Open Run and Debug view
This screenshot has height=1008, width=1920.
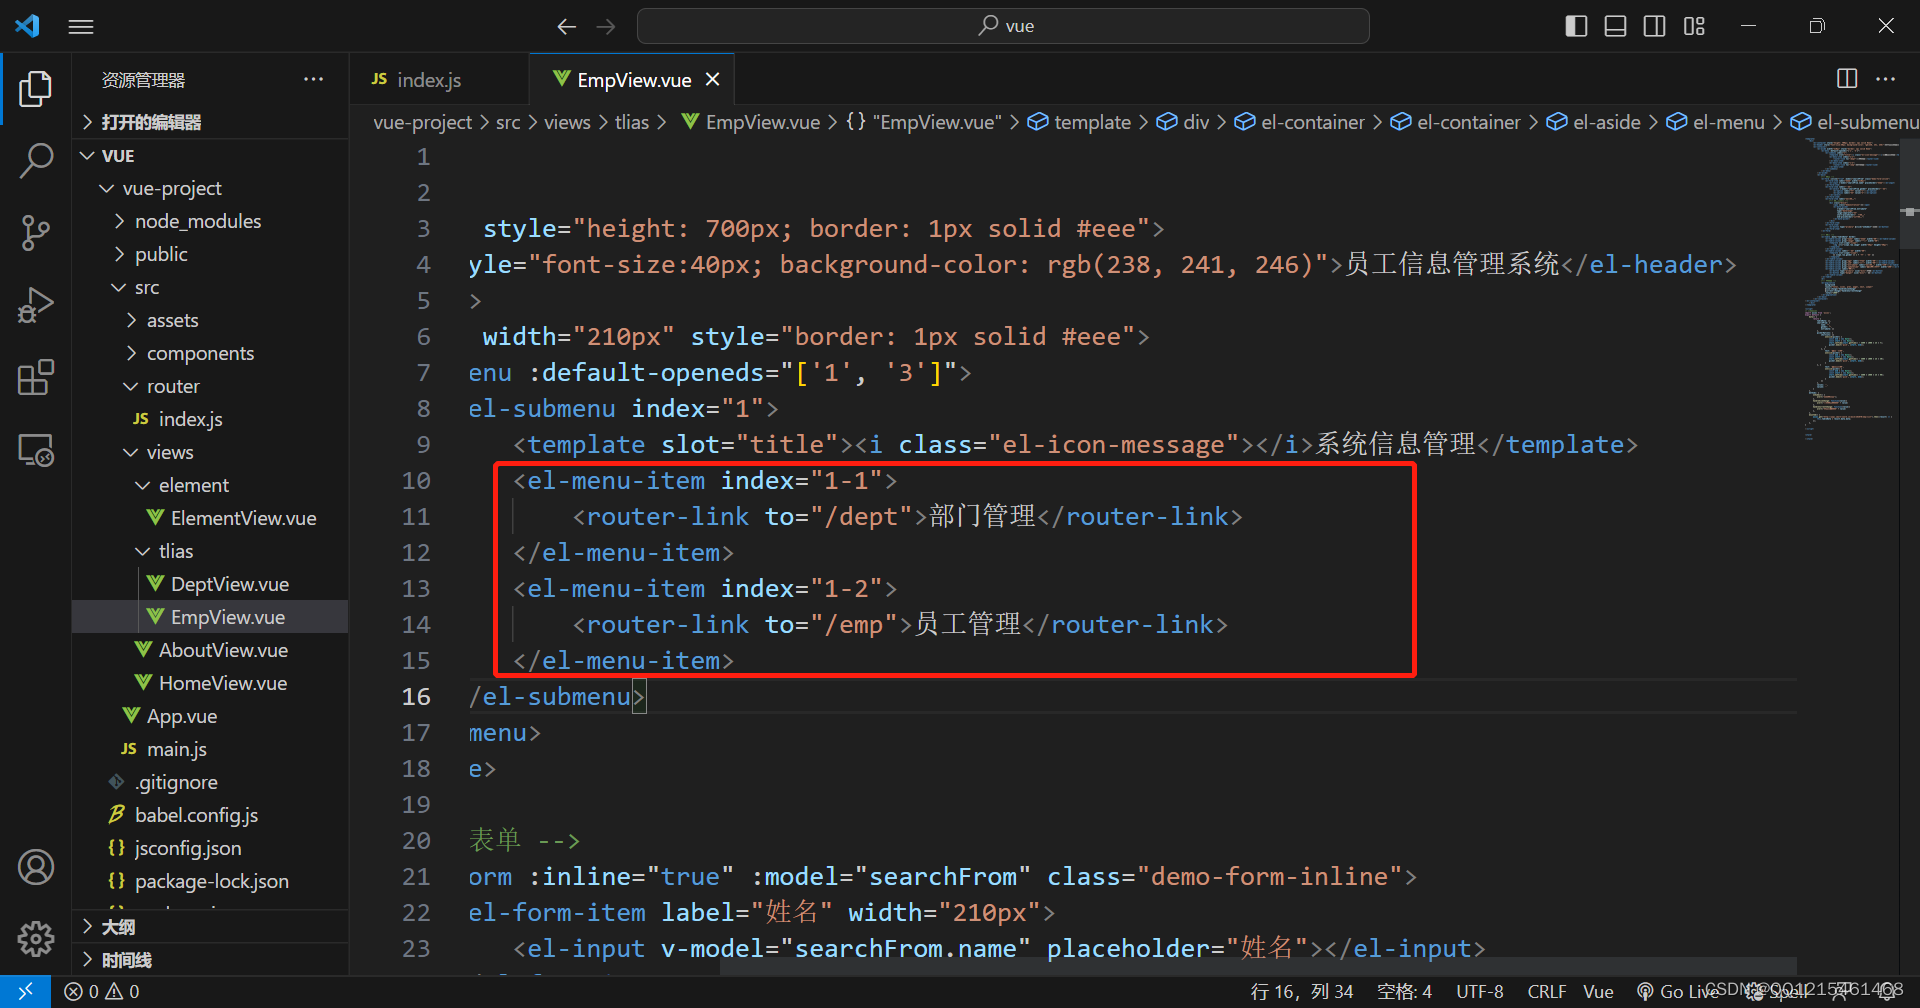[x=36, y=305]
